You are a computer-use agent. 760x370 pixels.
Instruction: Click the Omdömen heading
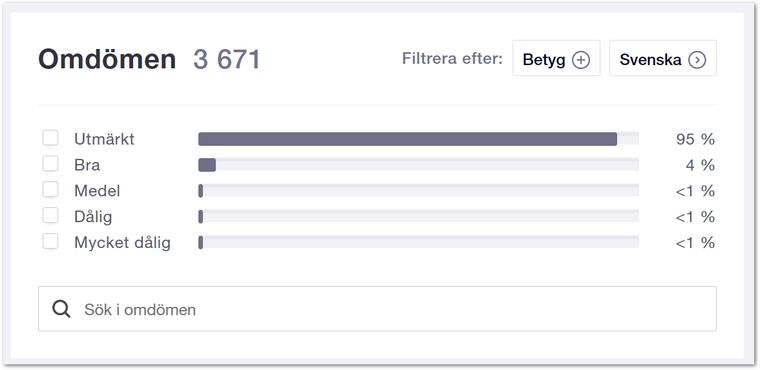coord(107,59)
